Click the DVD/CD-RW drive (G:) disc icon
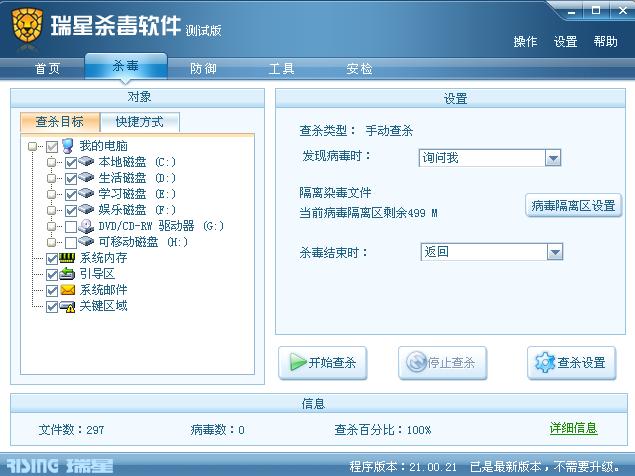 click(86, 226)
